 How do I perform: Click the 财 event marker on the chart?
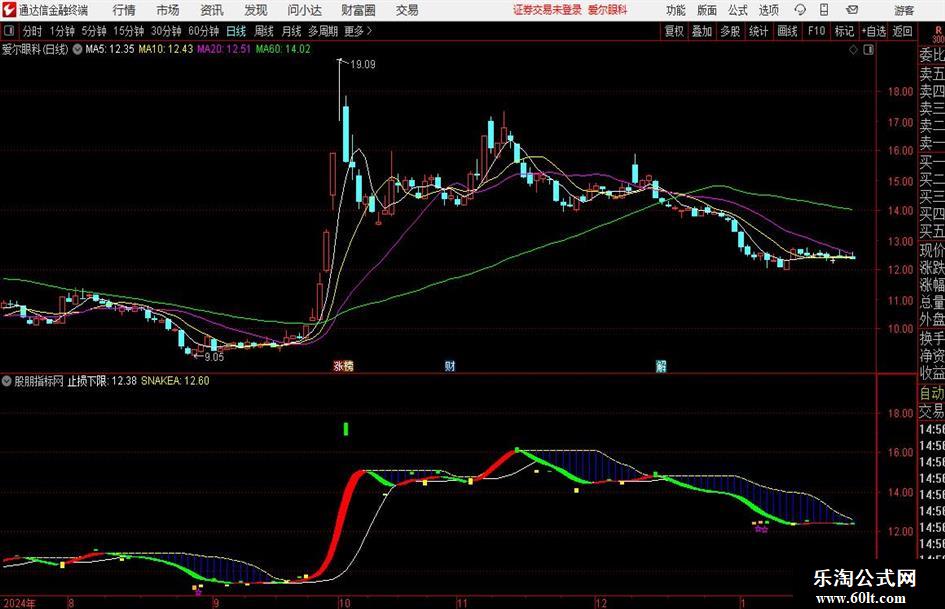[x=450, y=366]
